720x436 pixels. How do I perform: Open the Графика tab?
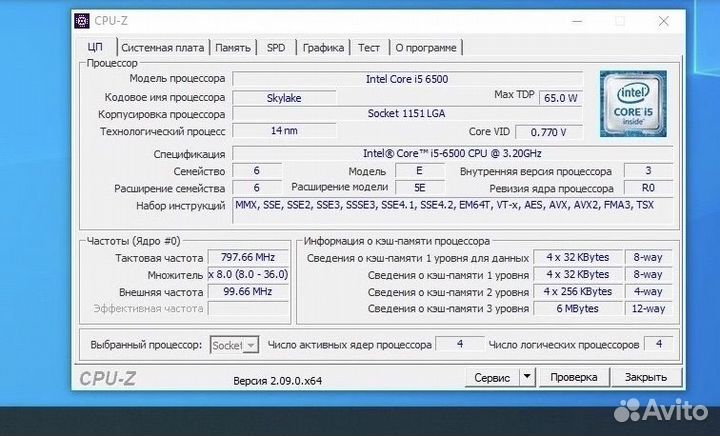(323, 48)
